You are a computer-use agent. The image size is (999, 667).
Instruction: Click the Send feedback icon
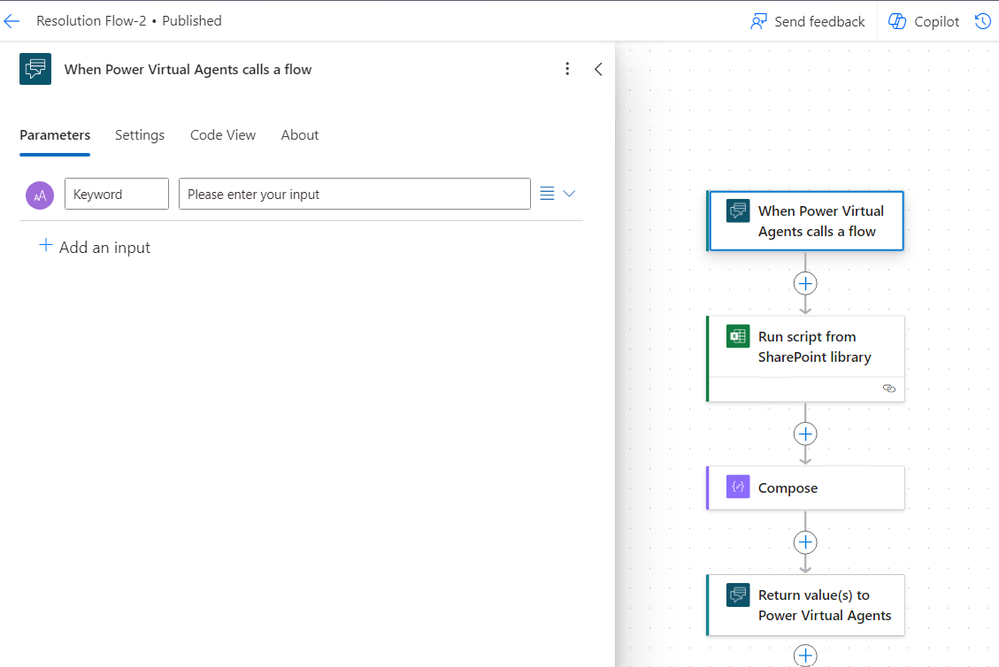click(759, 21)
